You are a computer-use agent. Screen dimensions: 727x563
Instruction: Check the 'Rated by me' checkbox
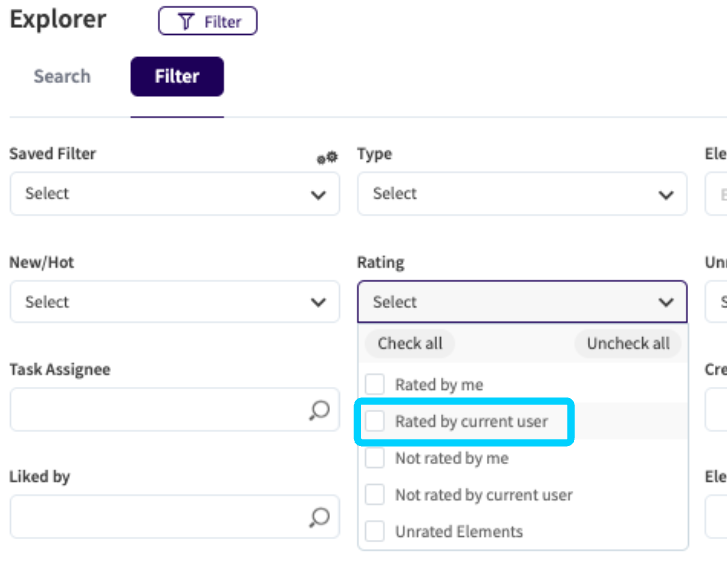[375, 384]
